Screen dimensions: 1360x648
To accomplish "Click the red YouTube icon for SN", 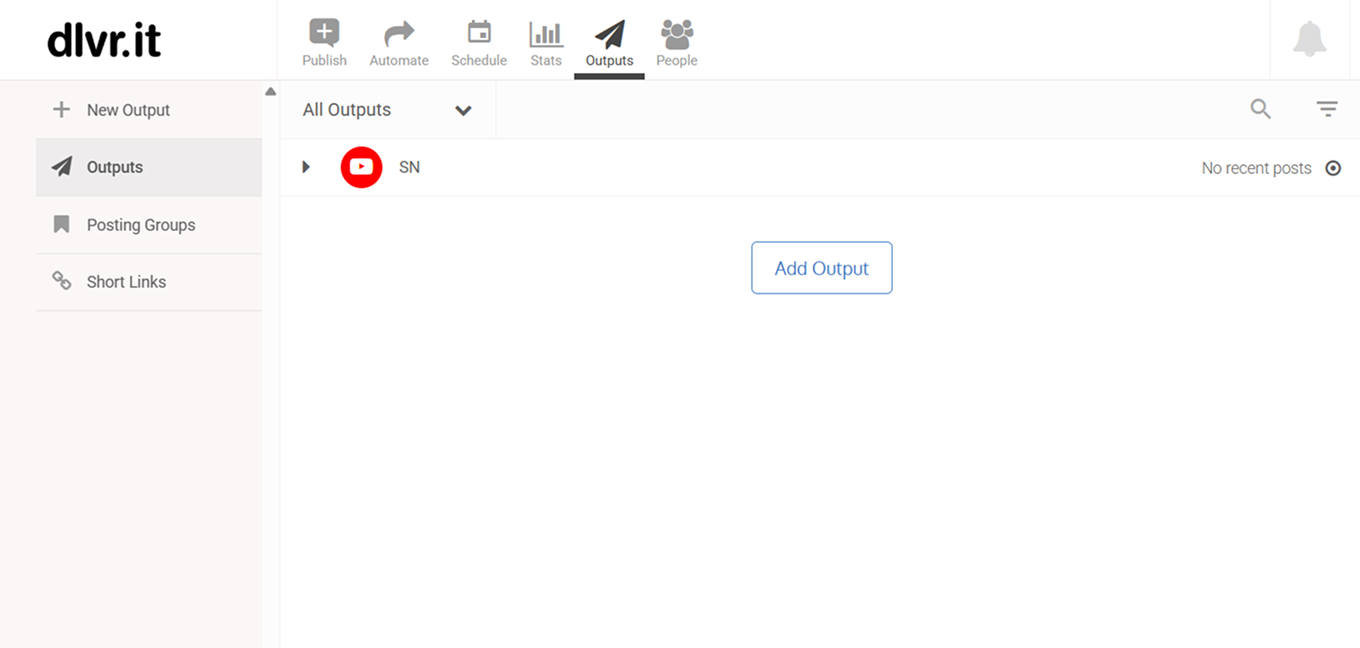I will (361, 167).
